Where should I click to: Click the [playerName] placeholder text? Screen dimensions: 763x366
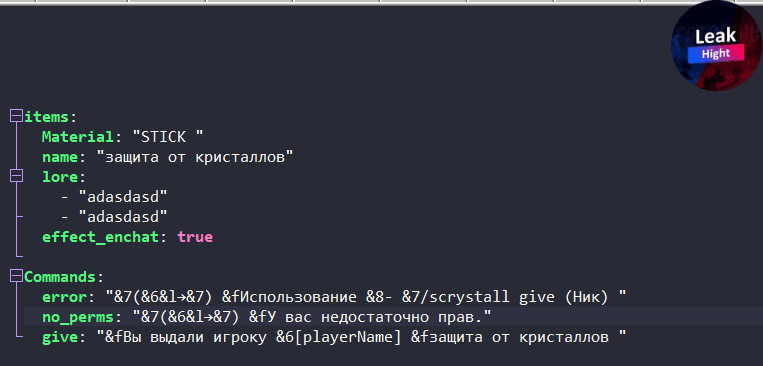348,337
